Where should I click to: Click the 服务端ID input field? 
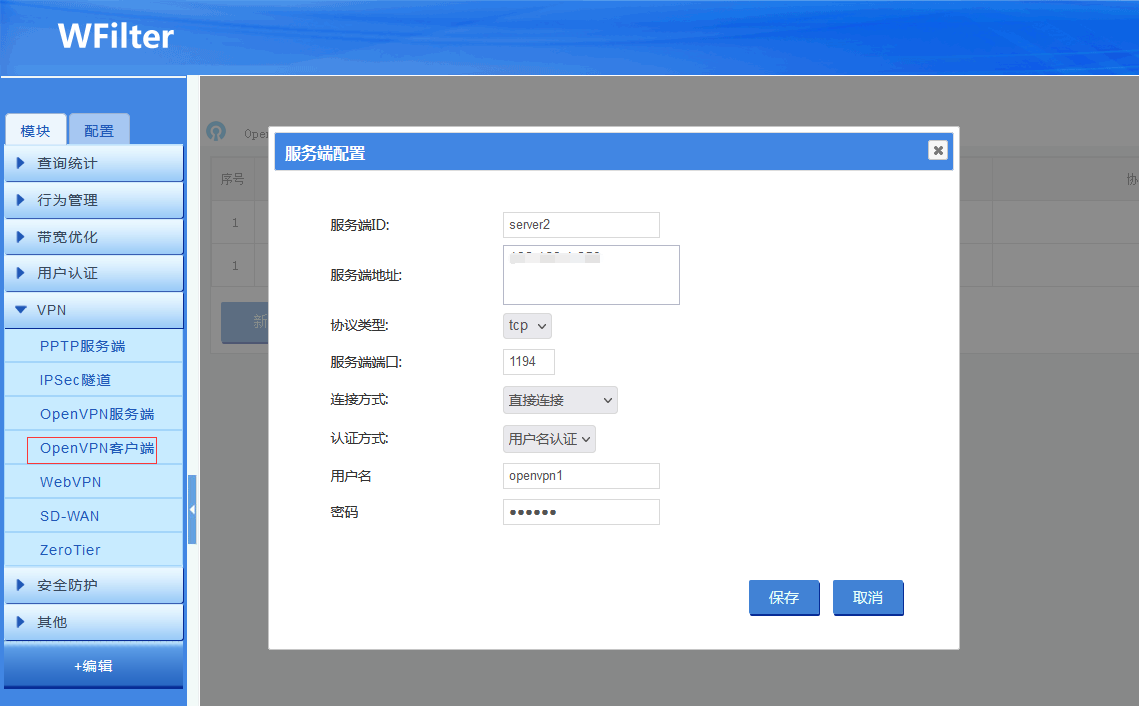[x=581, y=225]
